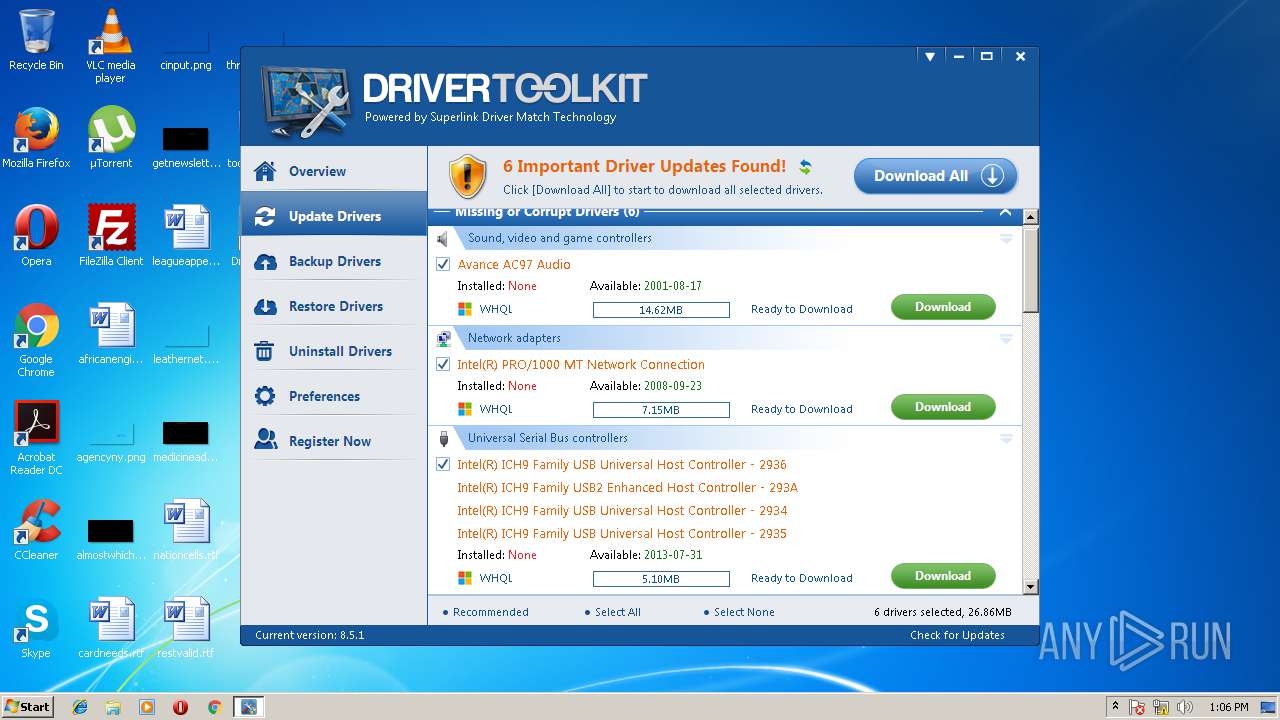1280x720 pixels.
Task: Open Internet Explorer from taskbar
Action: (80, 707)
